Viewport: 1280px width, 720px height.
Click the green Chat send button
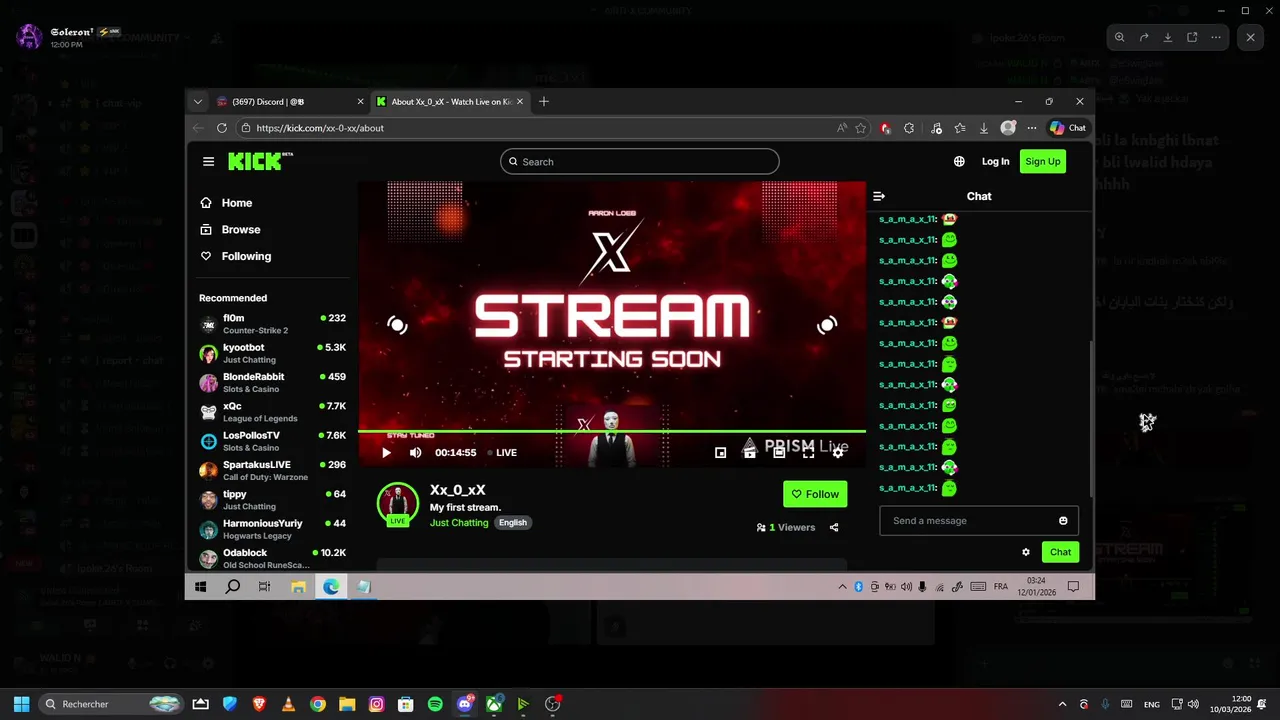coord(1060,552)
